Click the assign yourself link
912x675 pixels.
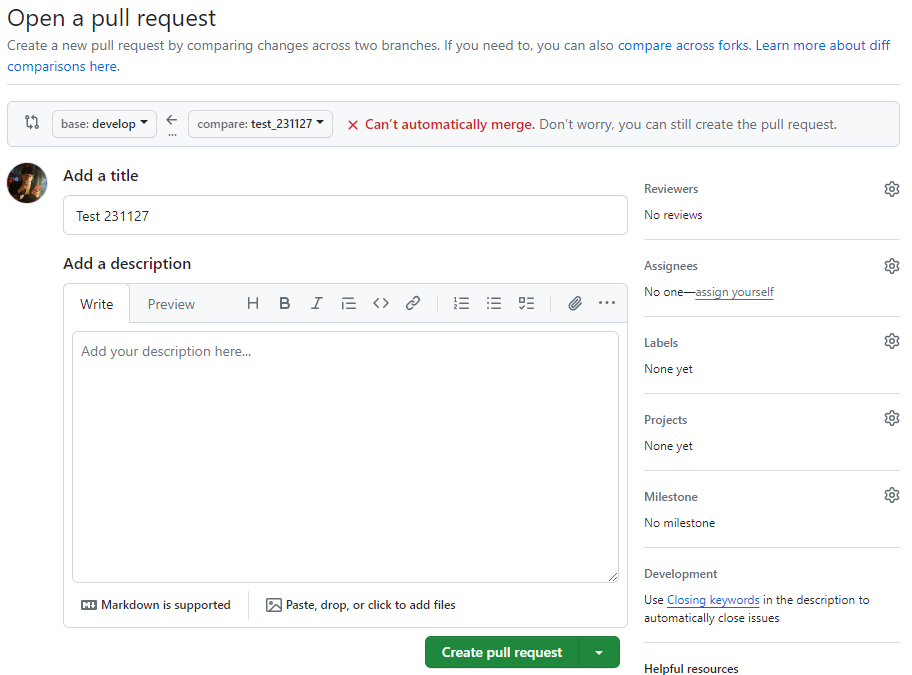click(734, 292)
